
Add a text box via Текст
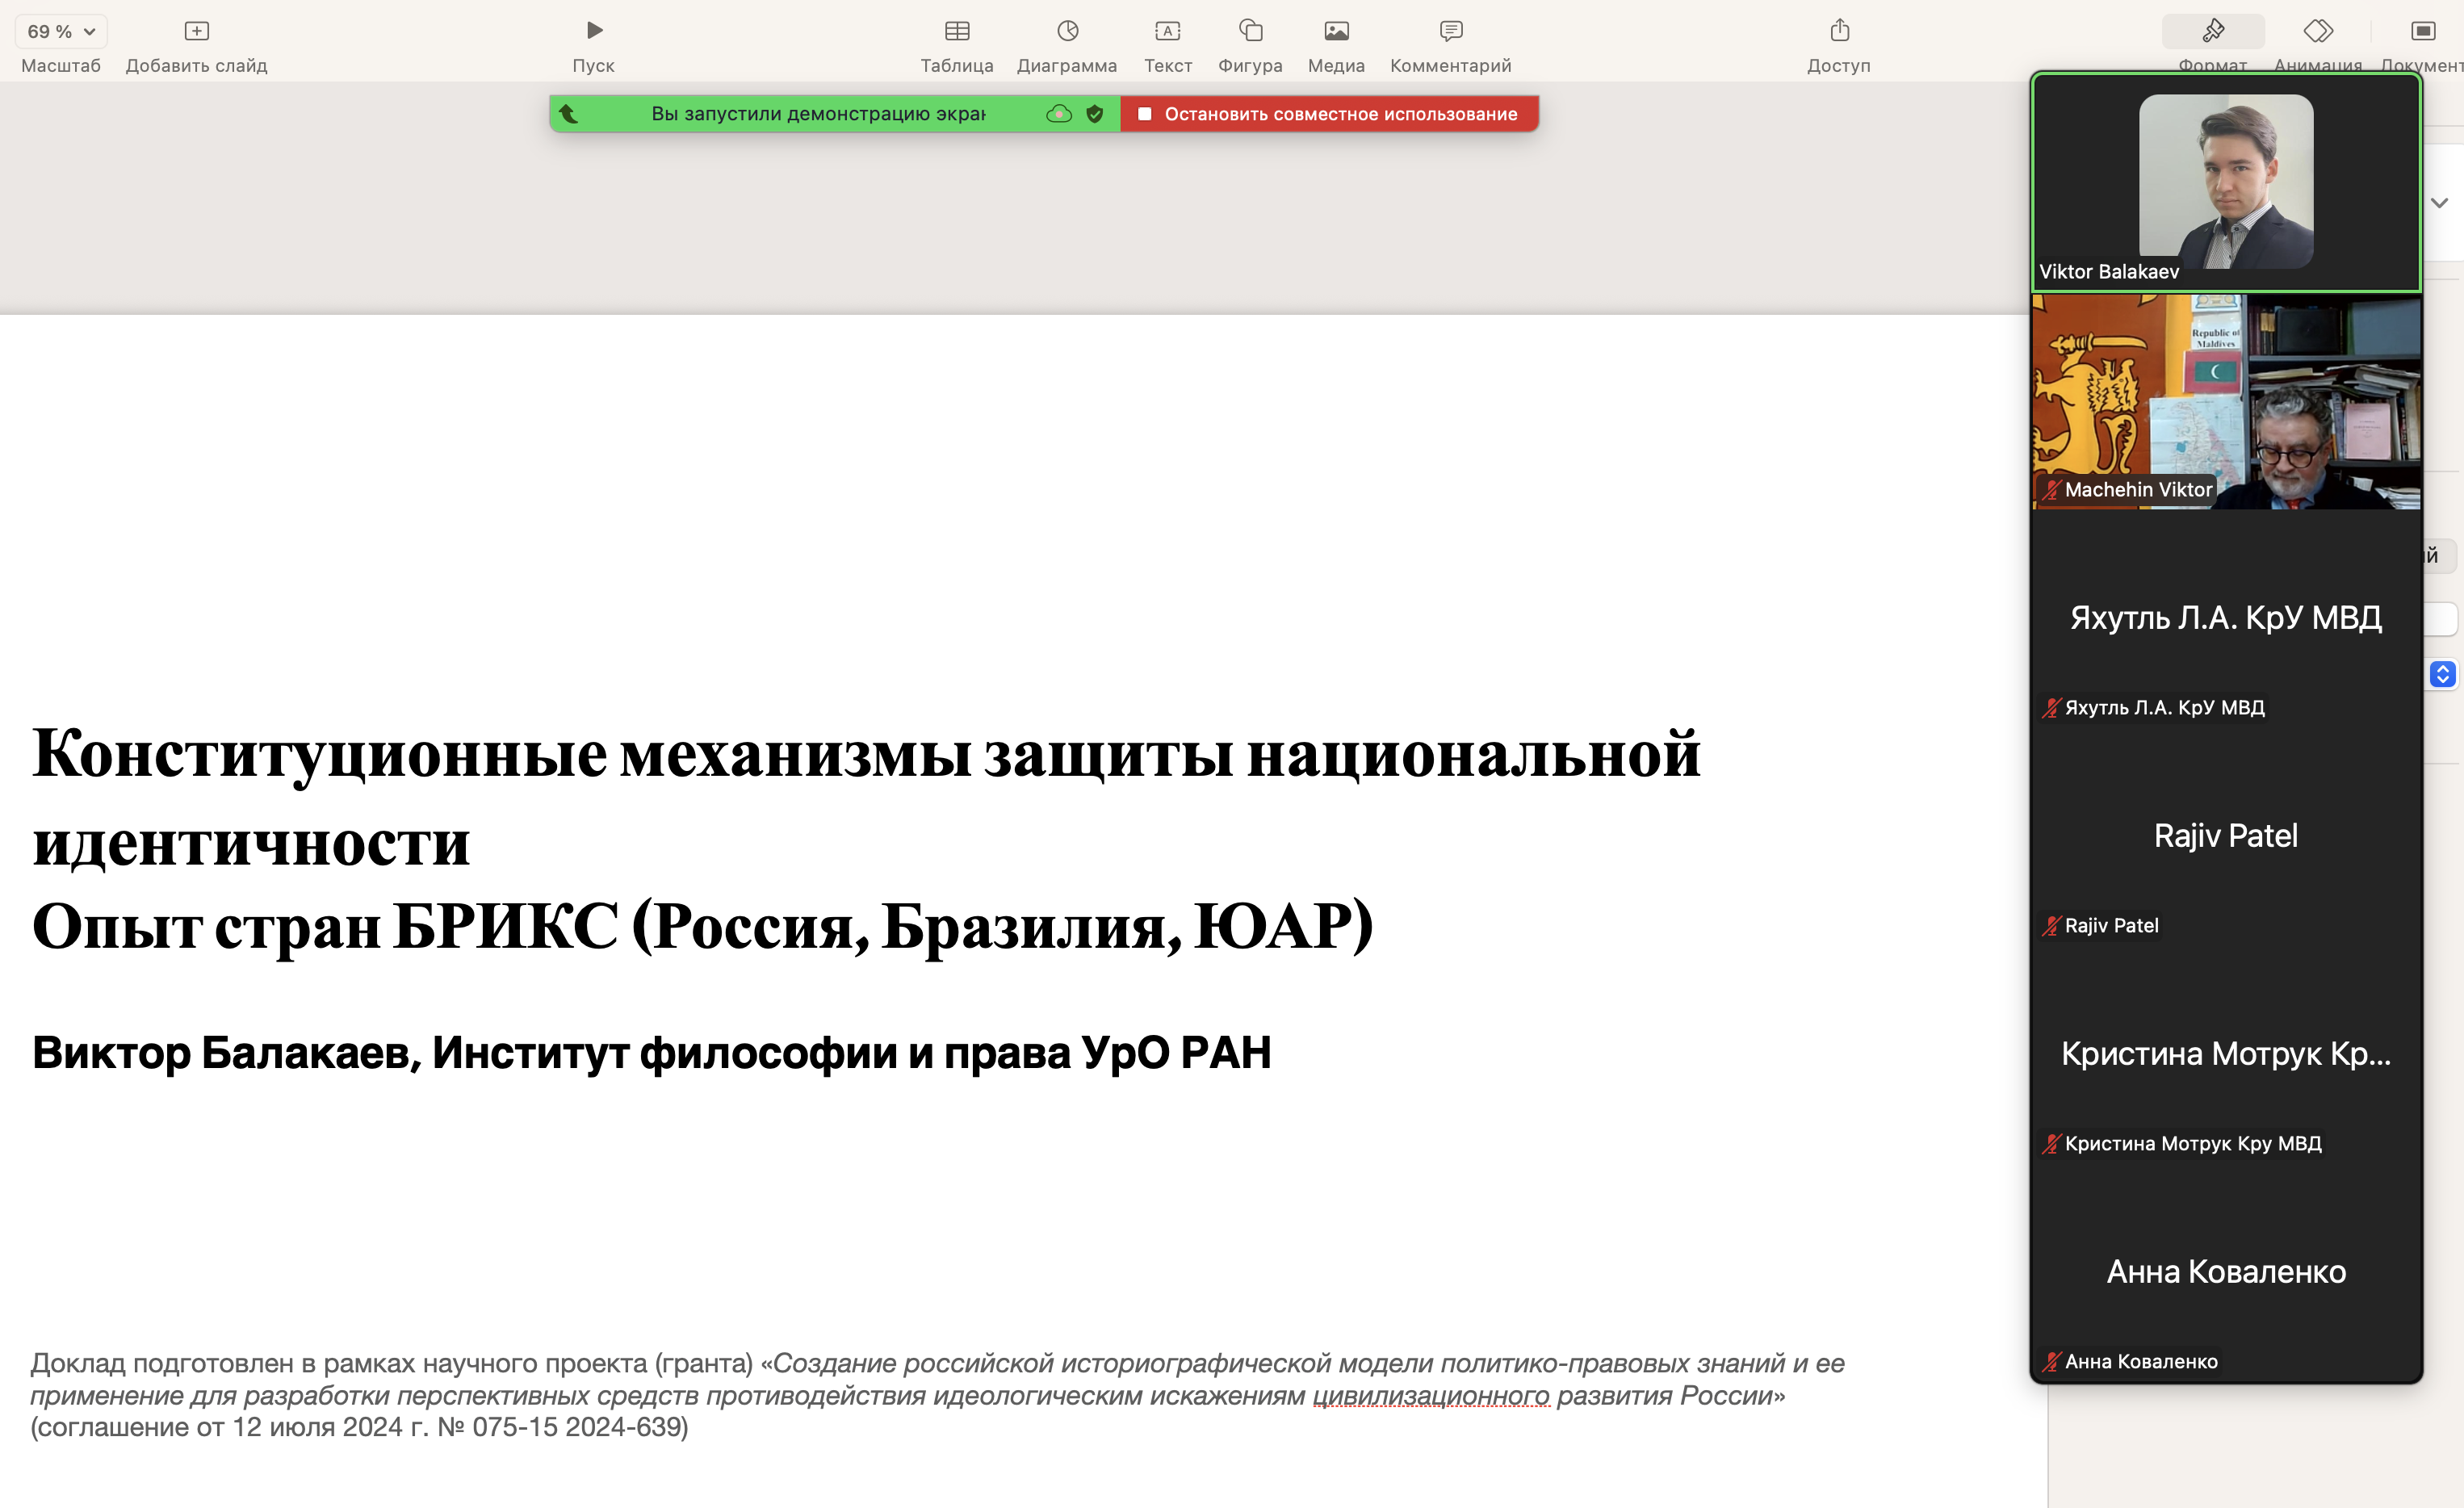[x=1167, y=31]
